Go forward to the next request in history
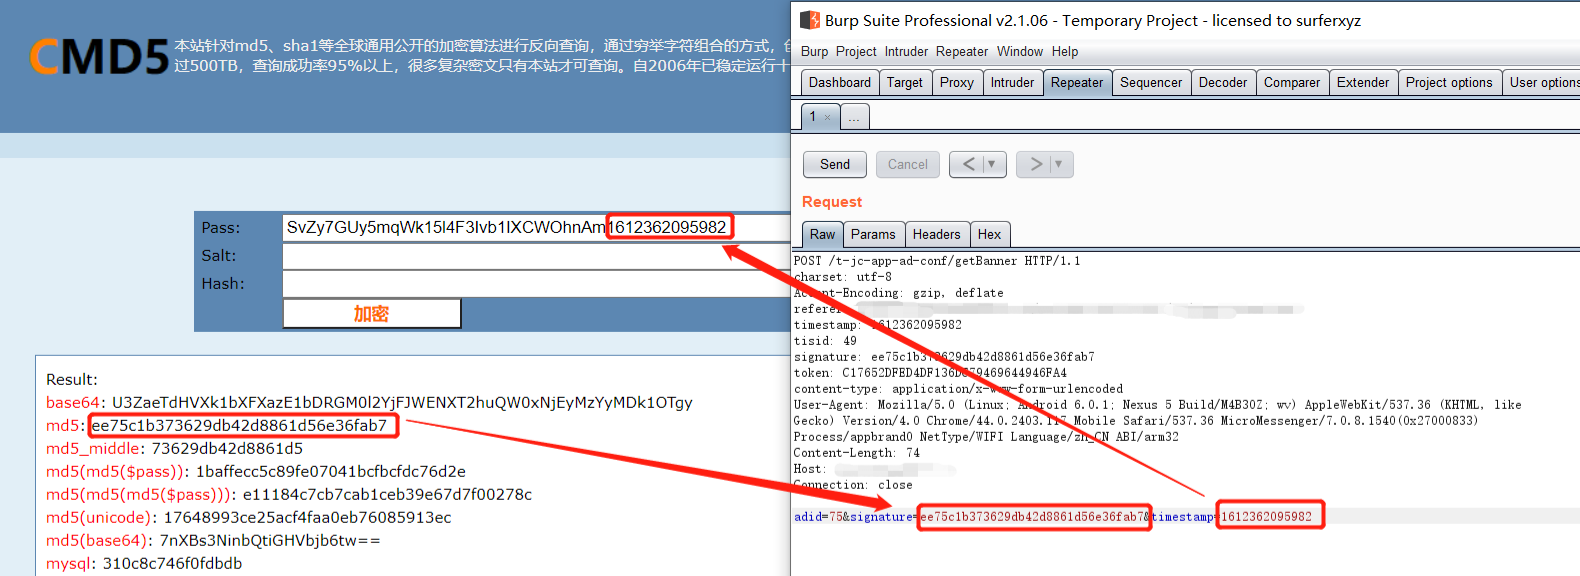The width and height of the screenshot is (1580, 576). pyautogui.click(x=1034, y=164)
